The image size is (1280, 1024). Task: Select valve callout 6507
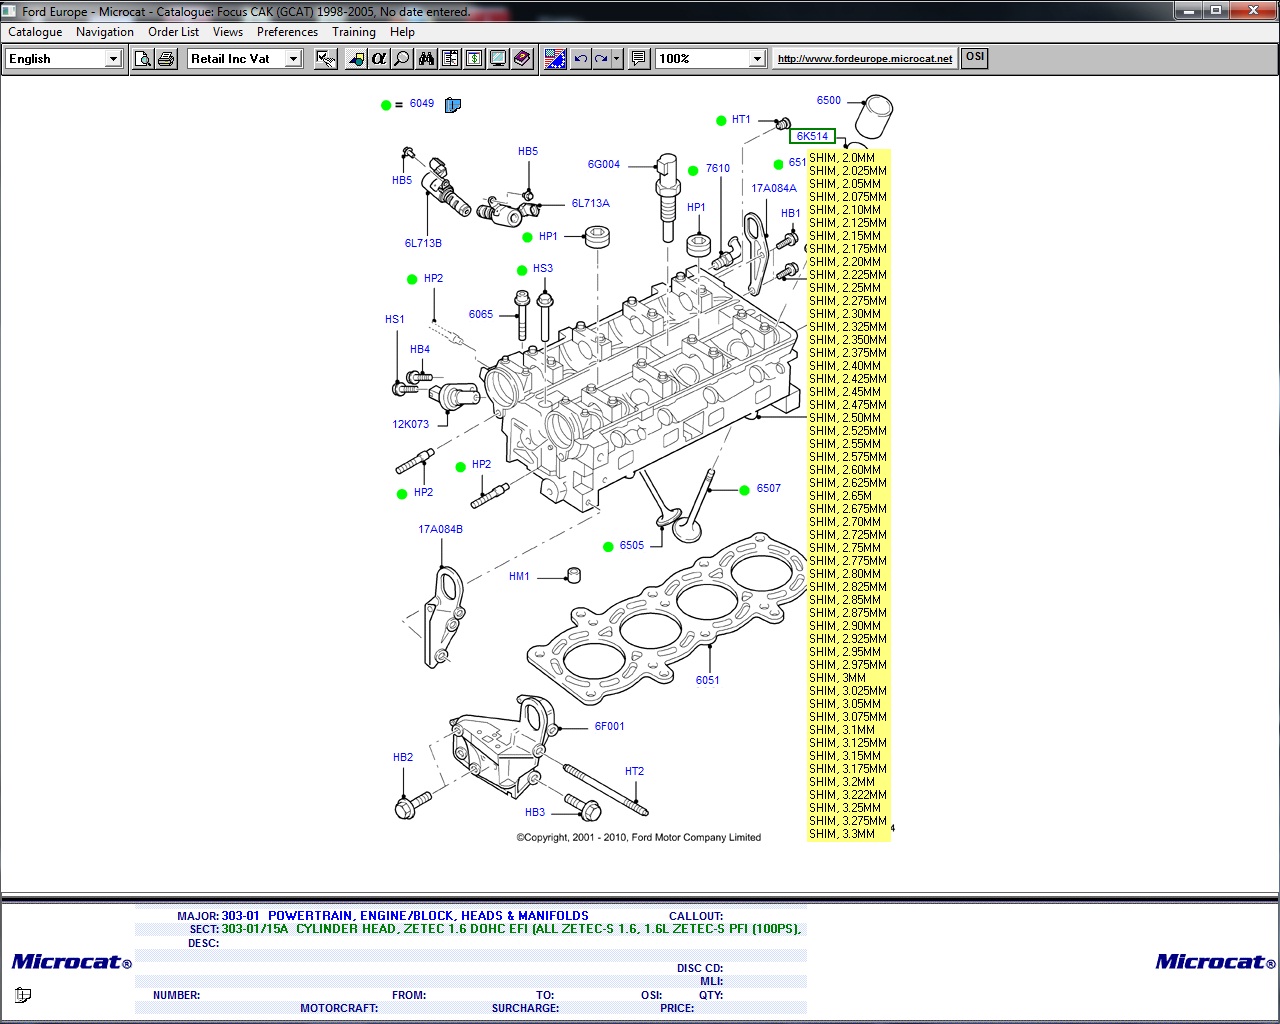[x=769, y=489]
